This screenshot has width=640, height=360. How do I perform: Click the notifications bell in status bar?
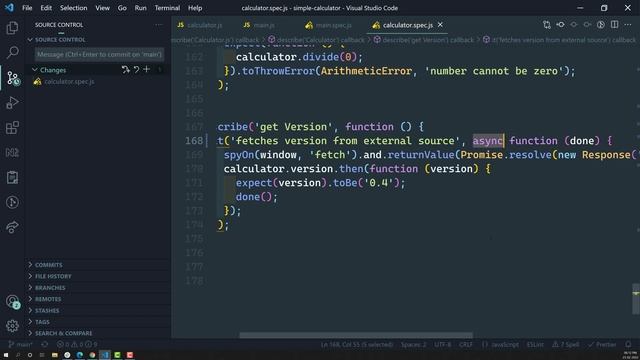[x=628, y=344]
